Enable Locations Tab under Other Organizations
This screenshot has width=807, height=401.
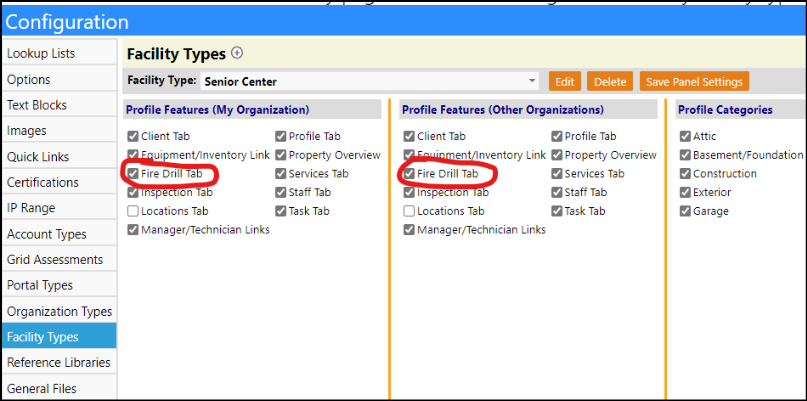[409, 211]
